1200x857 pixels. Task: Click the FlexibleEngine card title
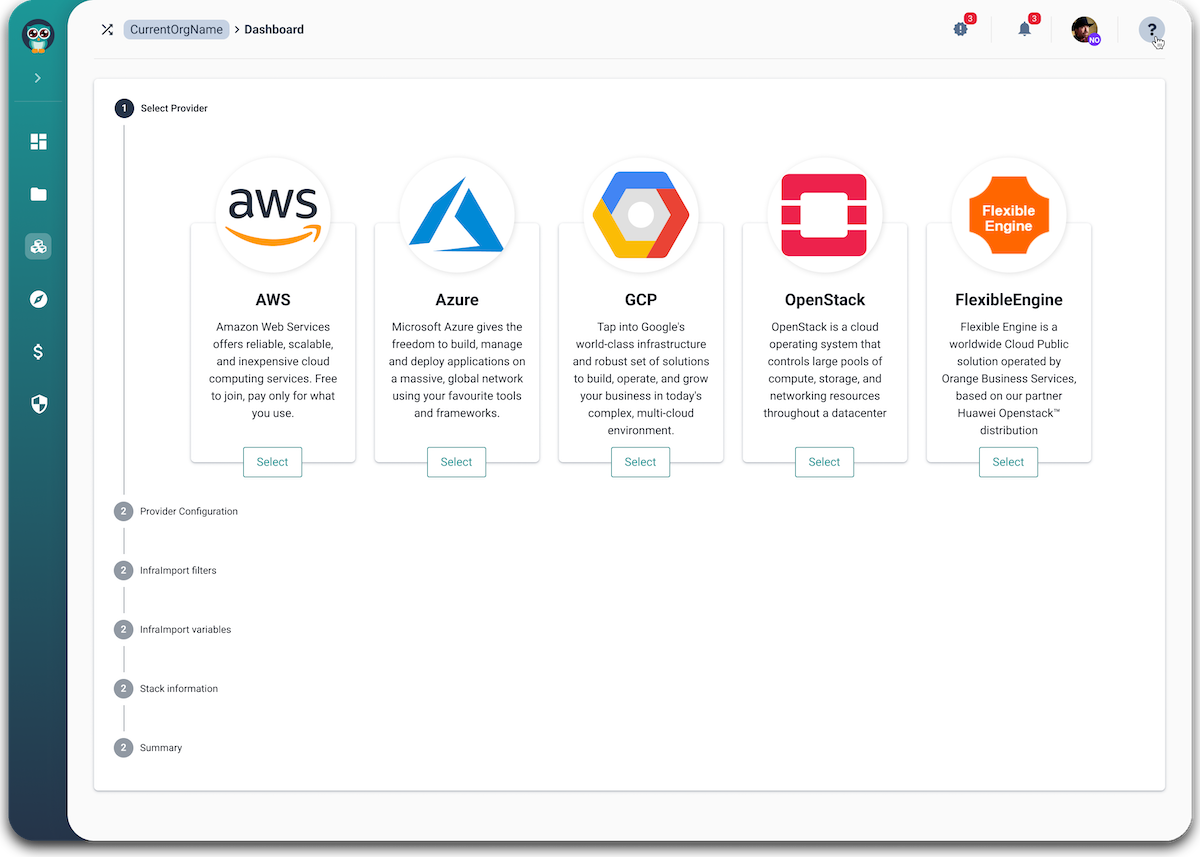(1009, 300)
